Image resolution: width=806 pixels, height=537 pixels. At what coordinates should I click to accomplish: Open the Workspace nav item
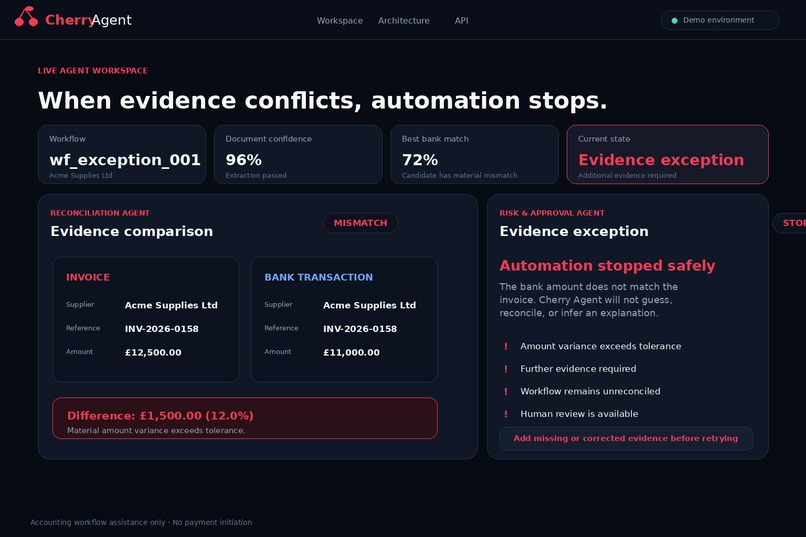coord(340,21)
